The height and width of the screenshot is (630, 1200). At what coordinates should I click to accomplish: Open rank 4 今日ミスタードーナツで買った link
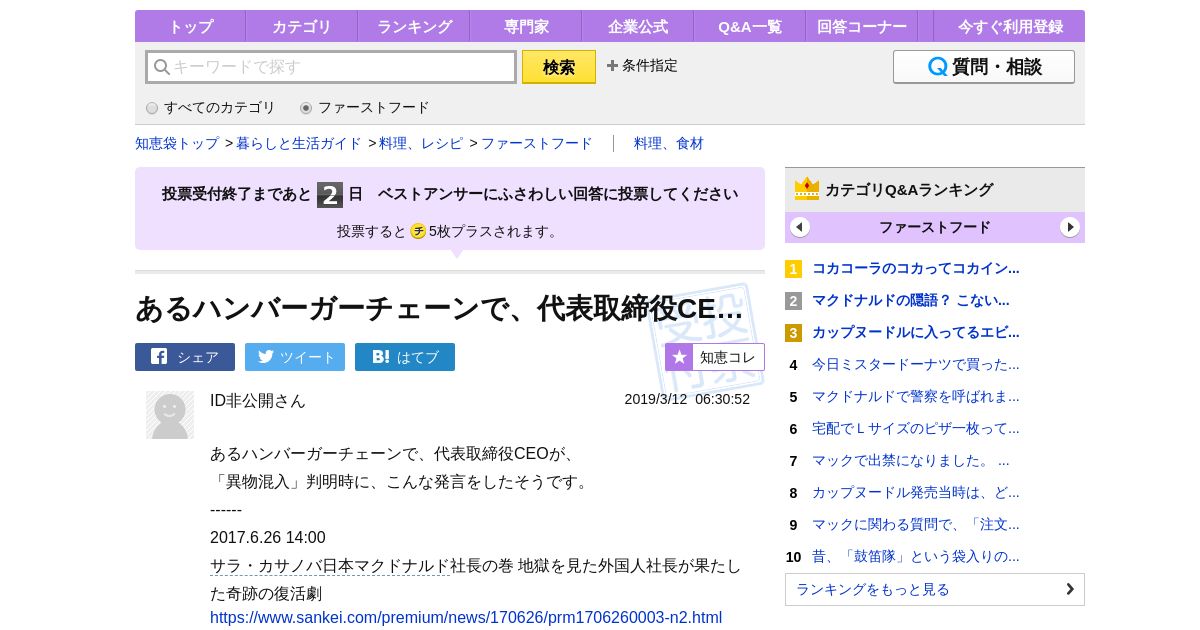(x=916, y=364)
